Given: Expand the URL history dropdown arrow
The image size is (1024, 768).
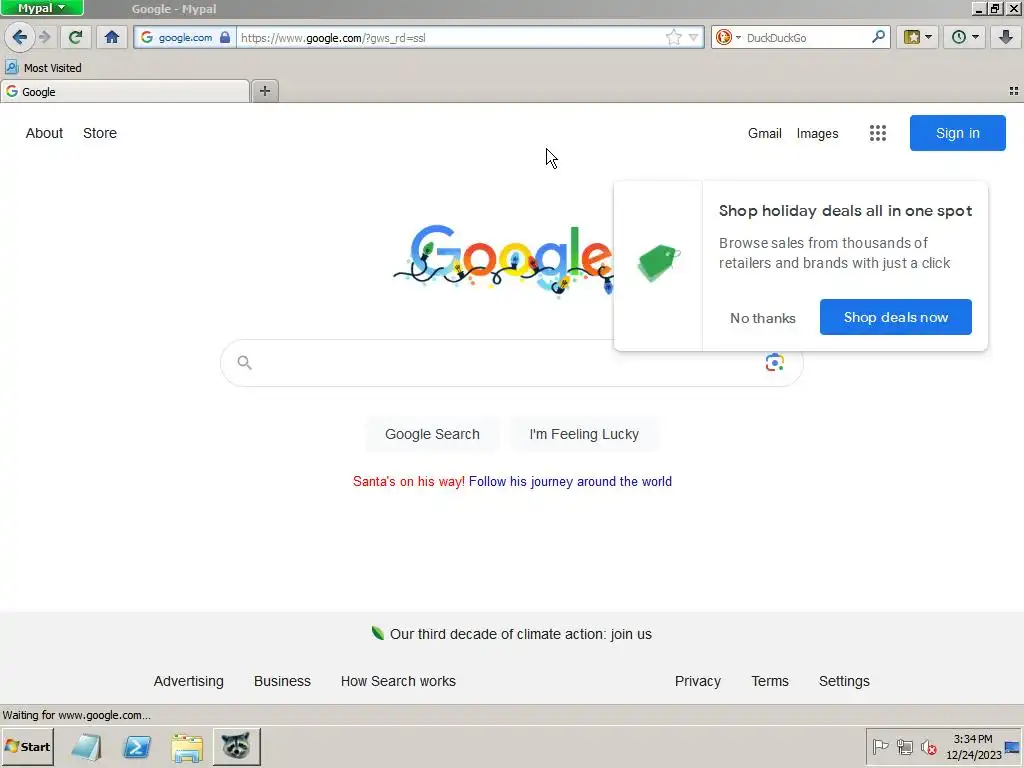Looking at the screenshot, I should [694, 38].
